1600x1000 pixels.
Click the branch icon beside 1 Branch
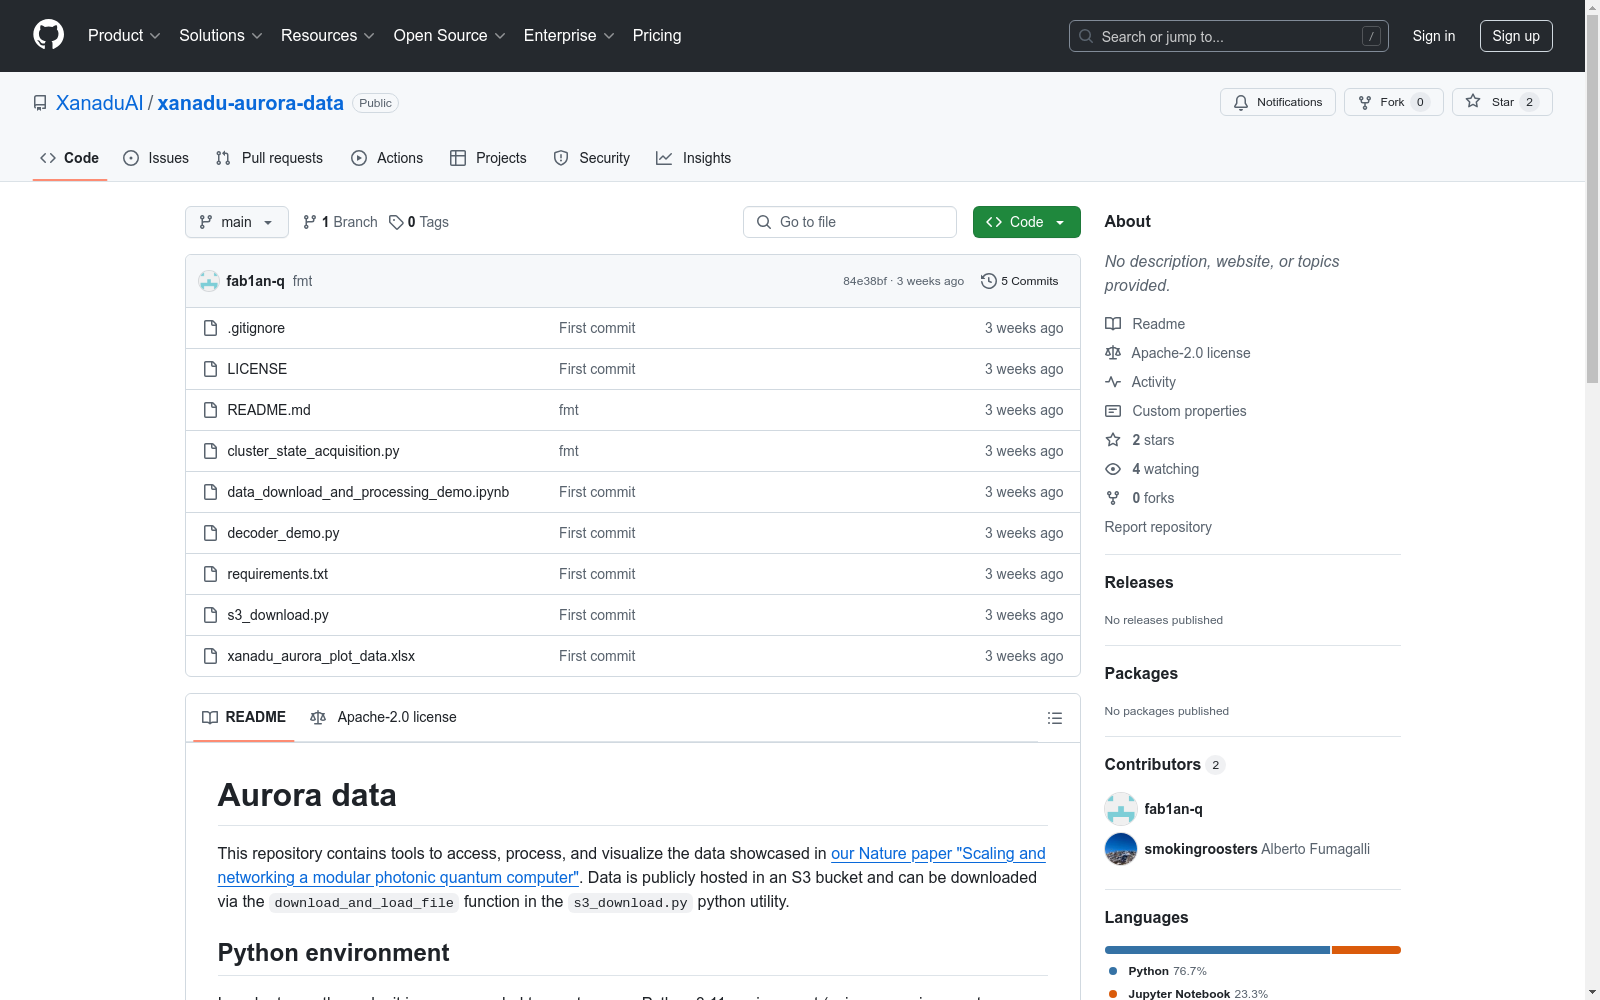[x=310, y=222]
